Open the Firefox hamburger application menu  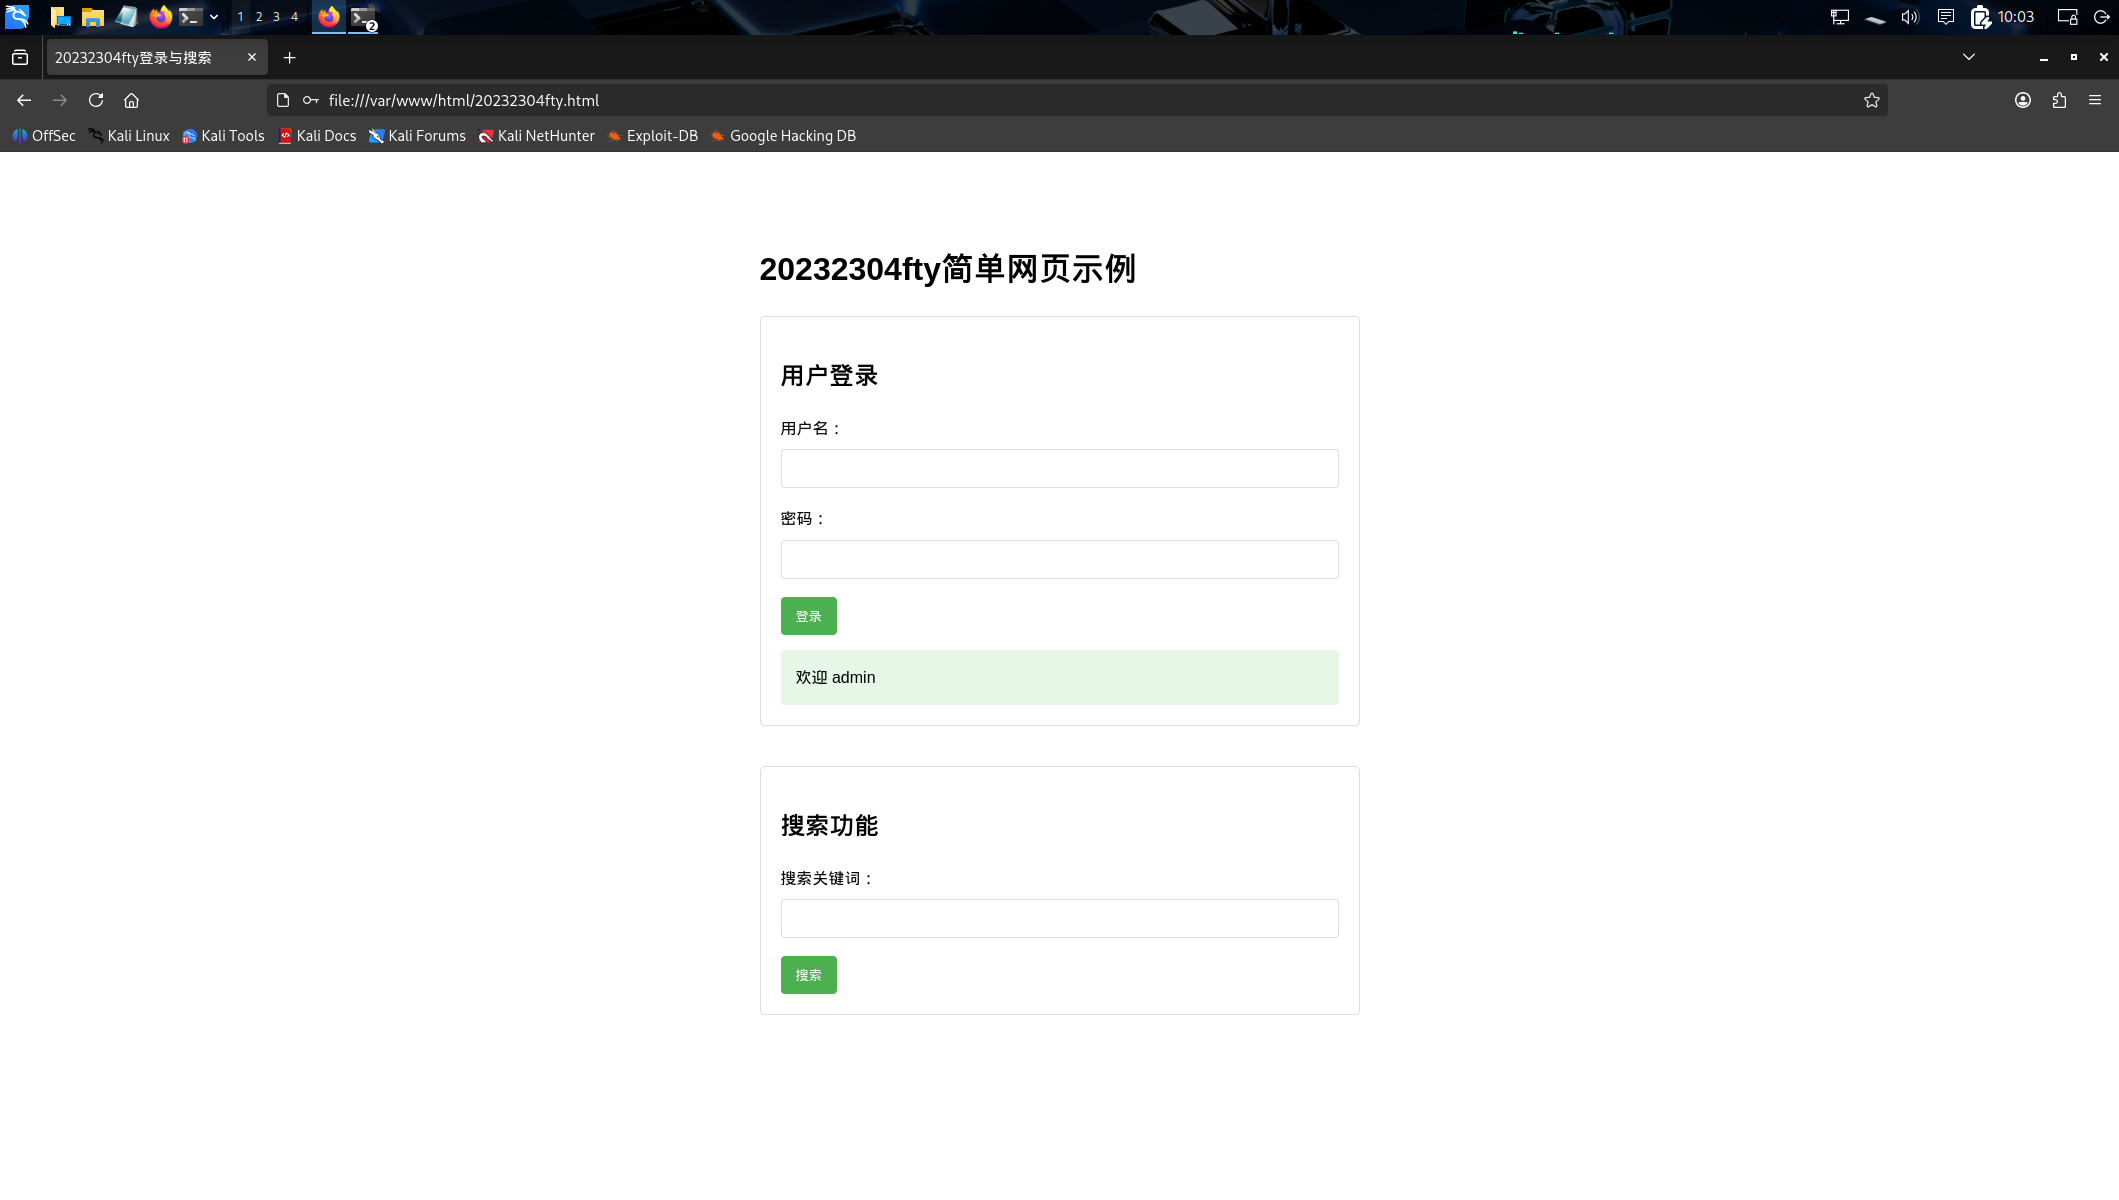pyautogui.click(x=2095, y=100)
